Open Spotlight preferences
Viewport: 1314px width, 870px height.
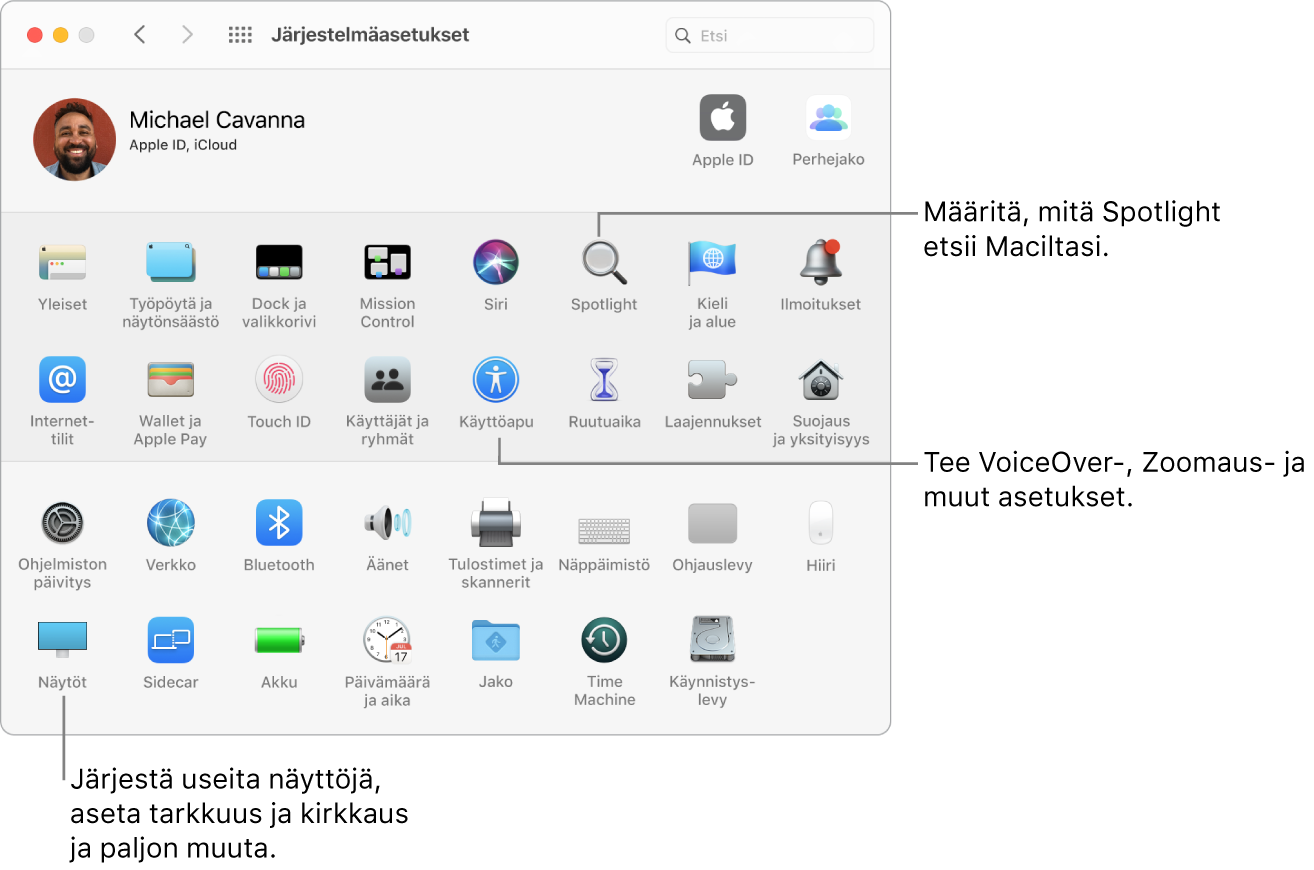click(604, 263)
